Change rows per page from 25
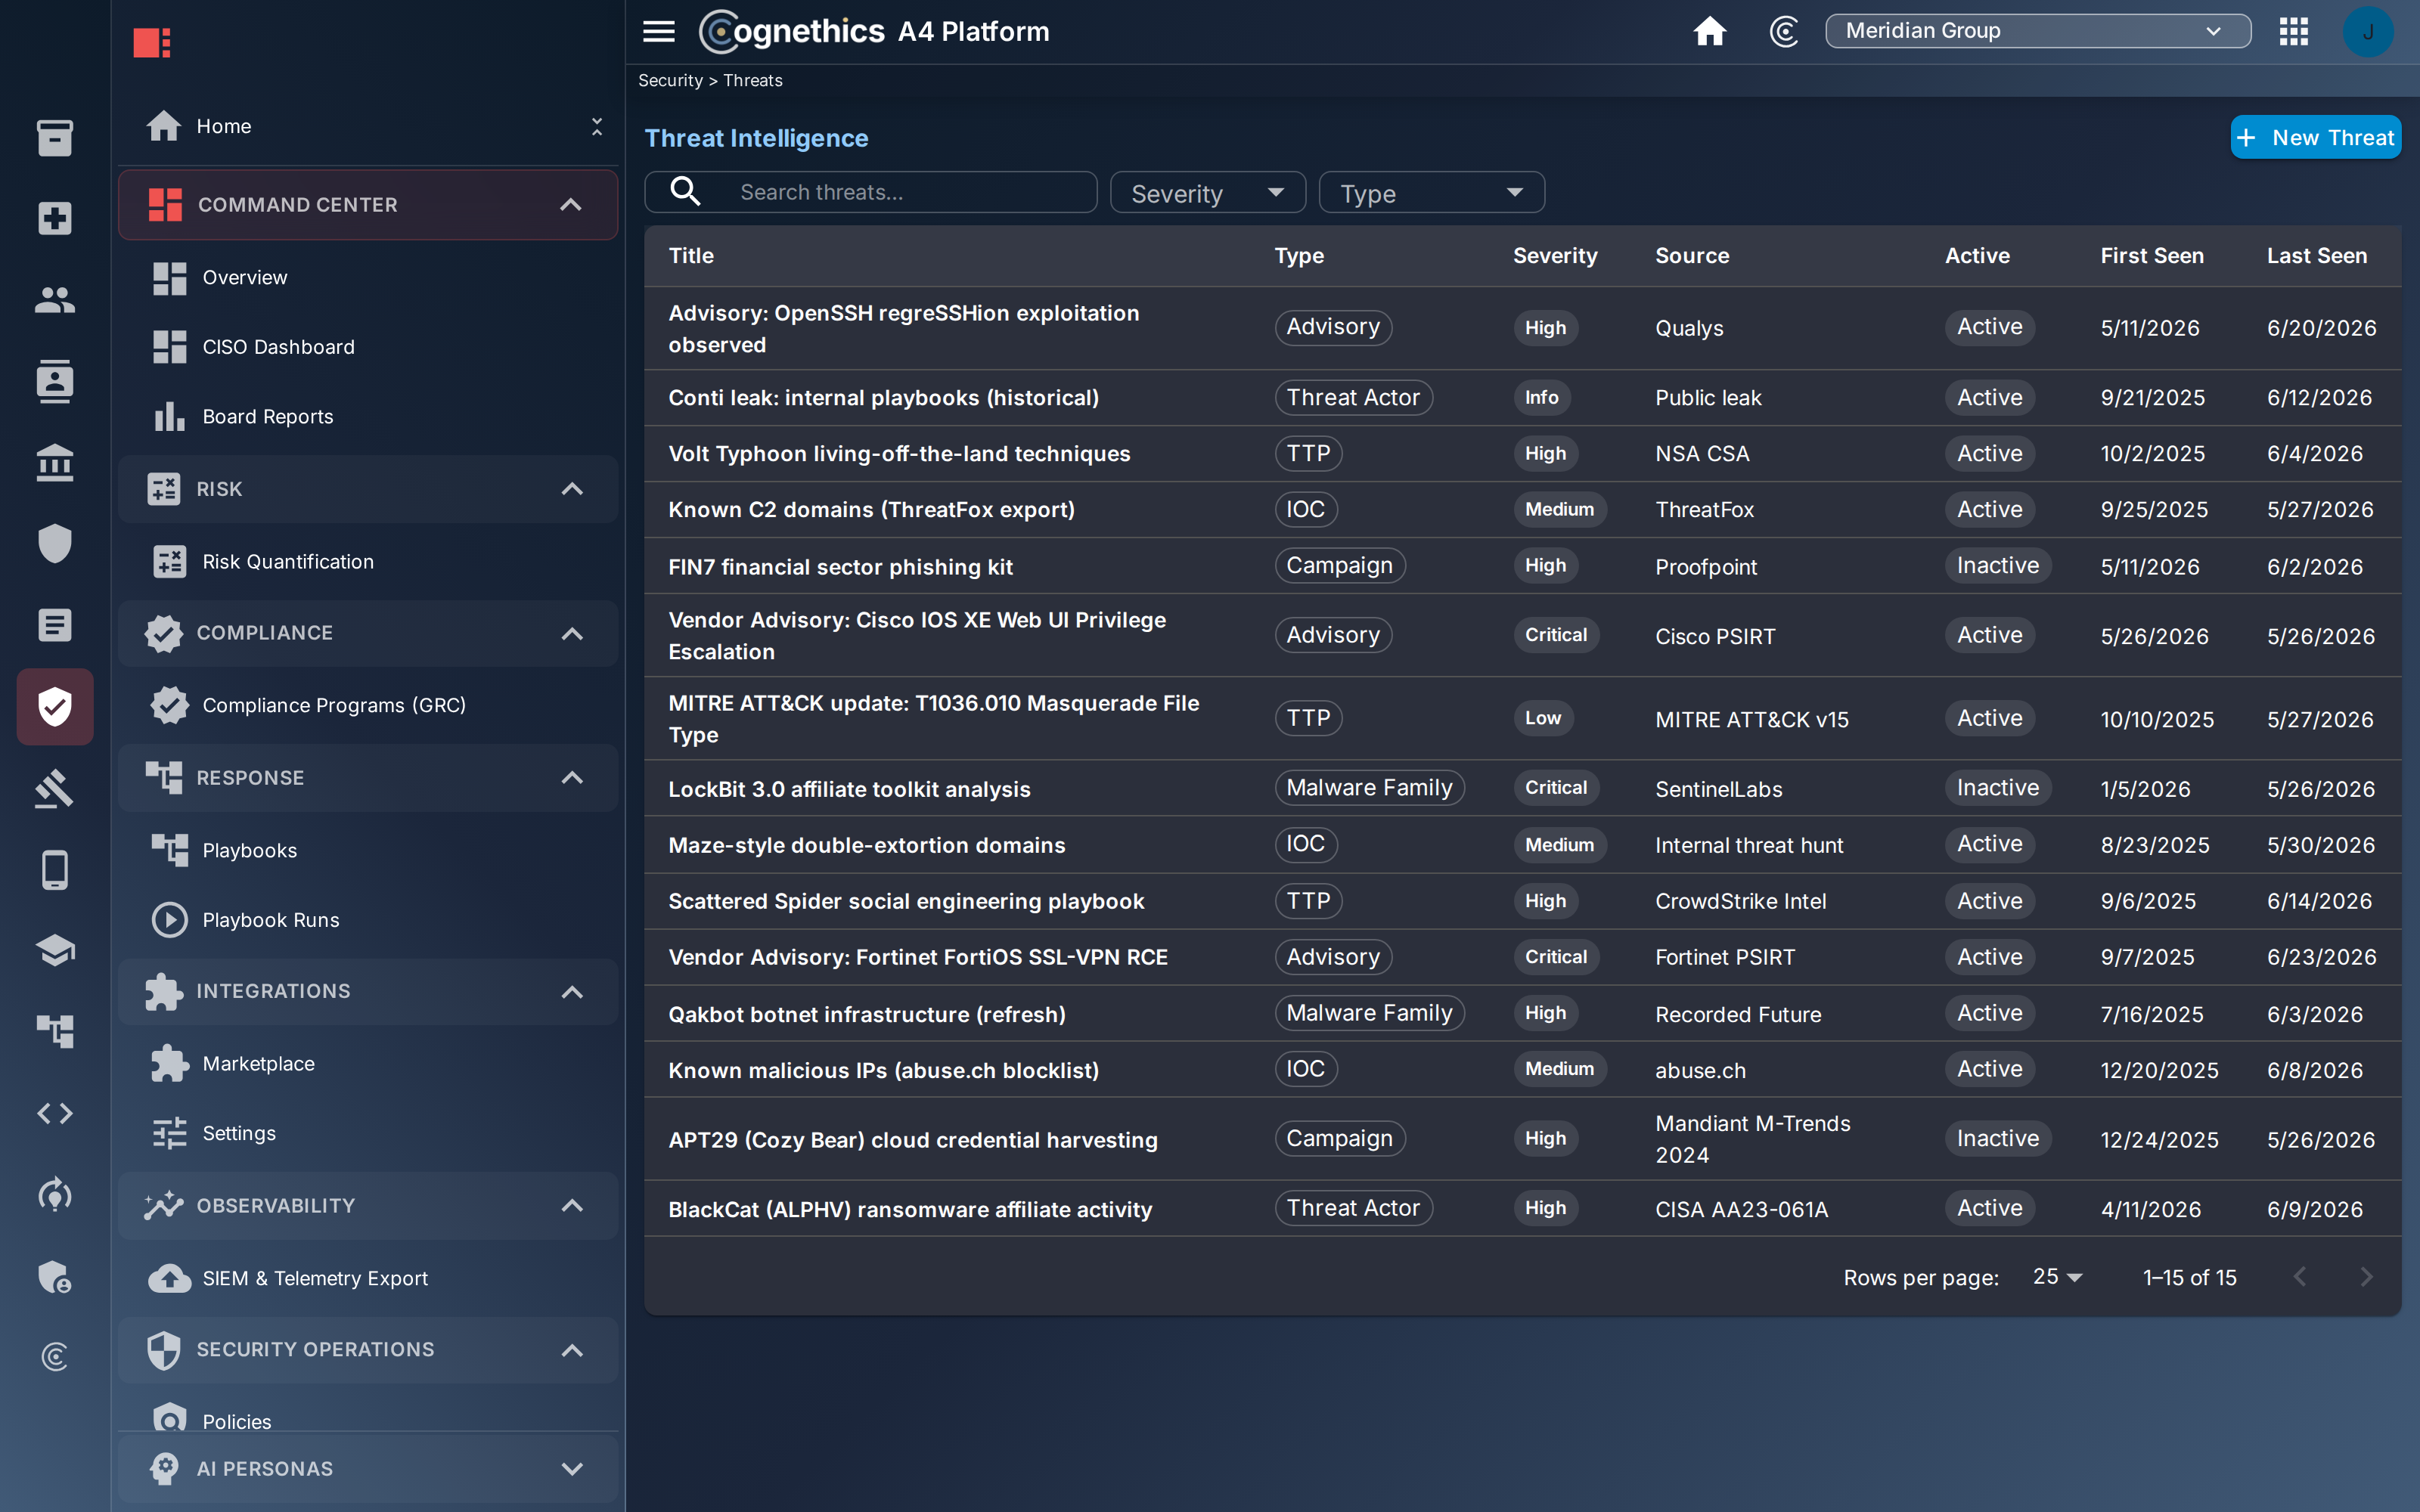Viewport: 2420px width, 1512px height. (2057, 1277)
